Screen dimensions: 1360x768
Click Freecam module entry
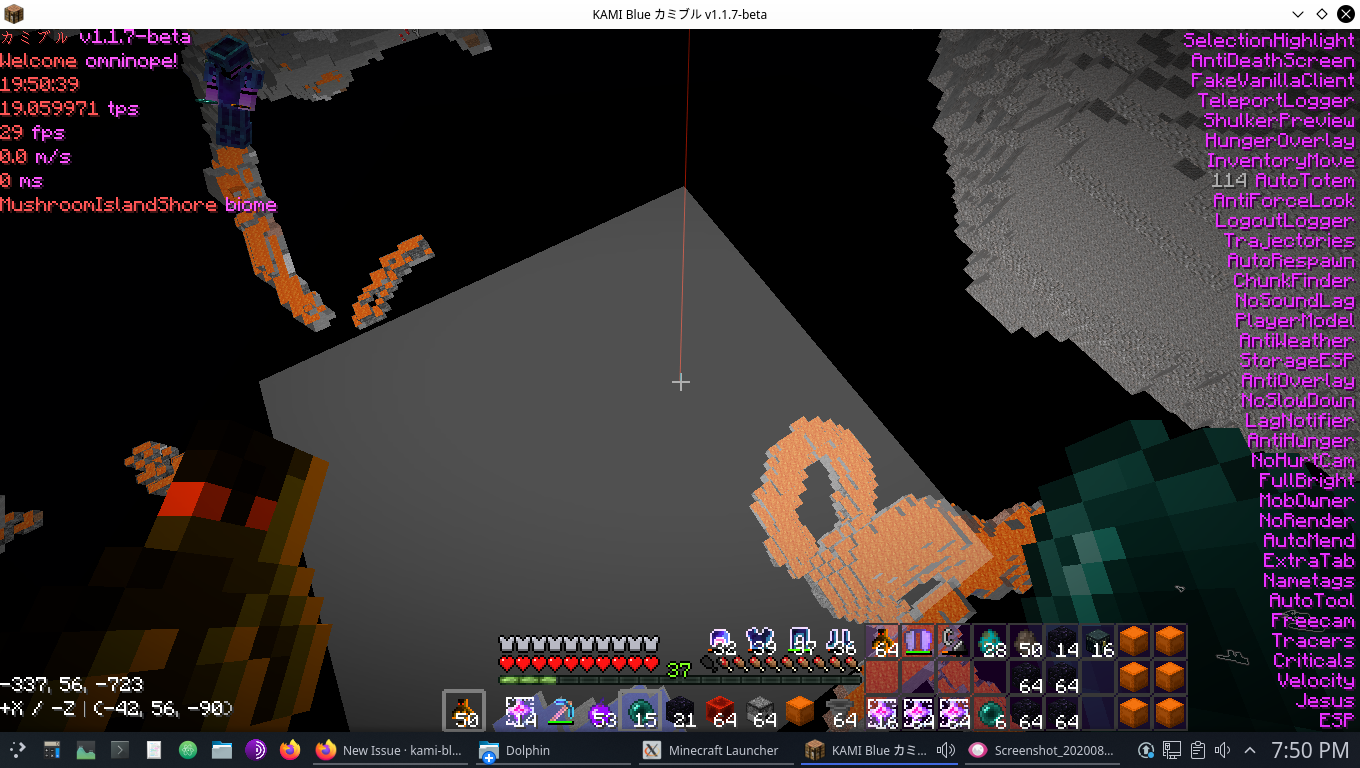pos(1313,621)
